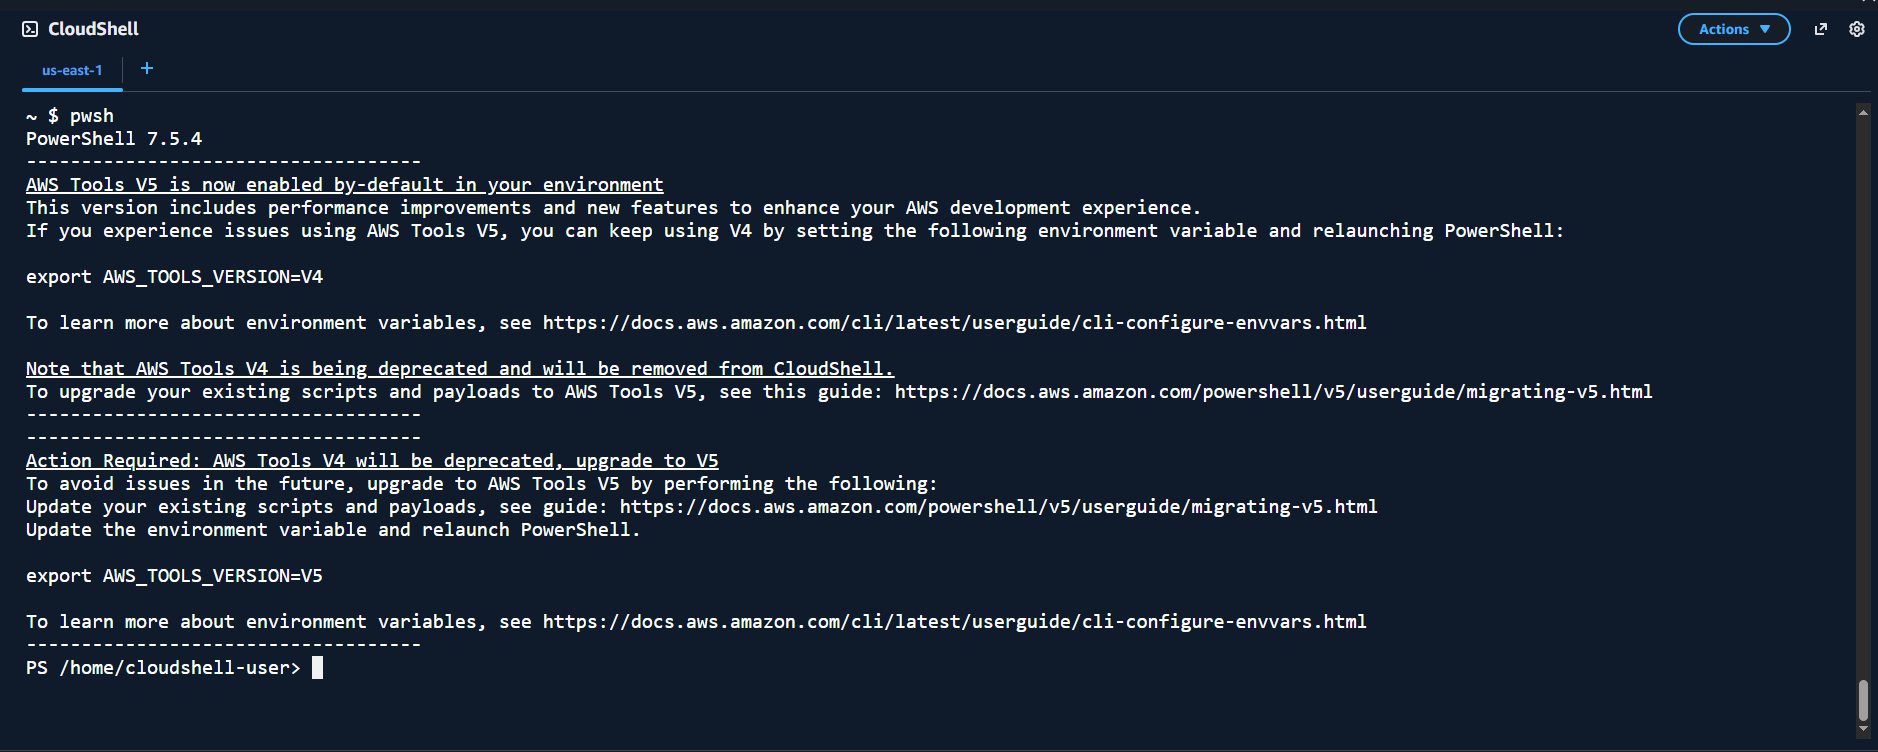Add a new terminal tab with plus icon
1878x752 pixels.
(x=147, y=68)
